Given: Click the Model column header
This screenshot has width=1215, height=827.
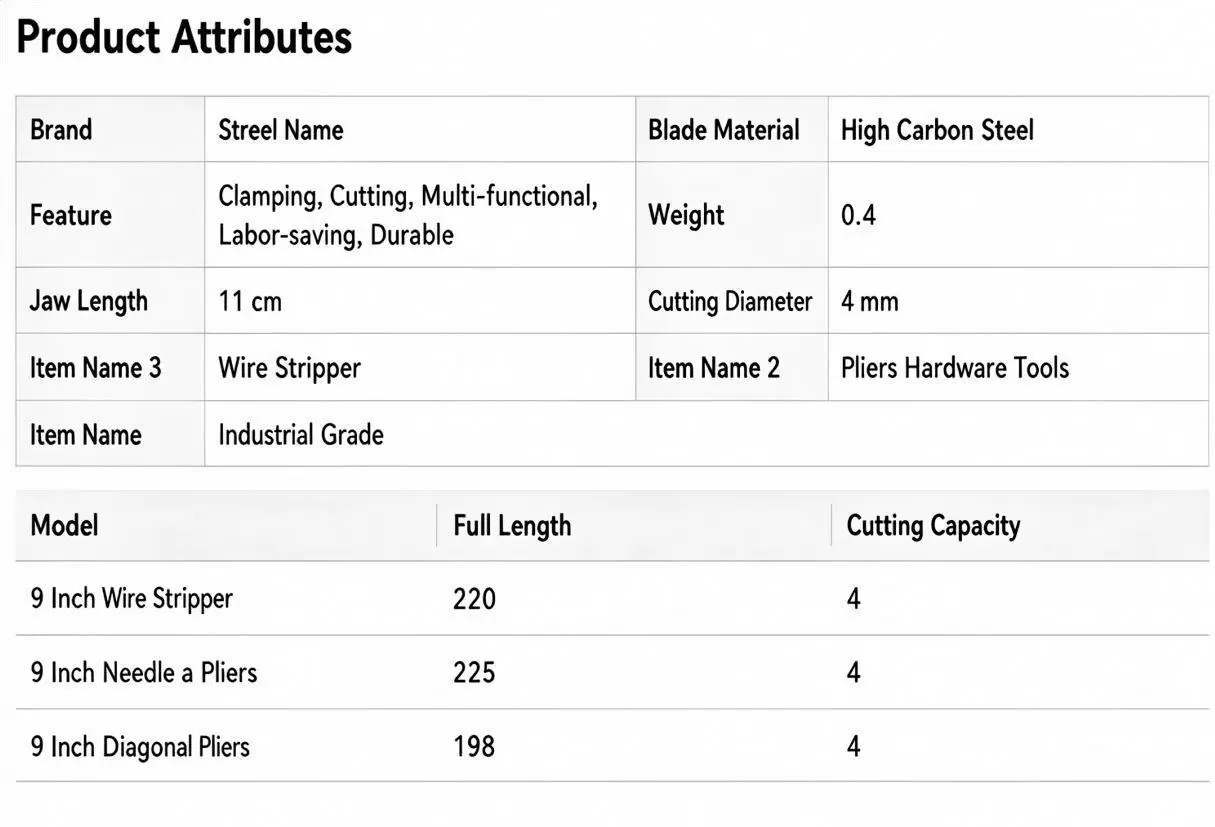Looking at the screenshot, I should click(x=64, y=525).
